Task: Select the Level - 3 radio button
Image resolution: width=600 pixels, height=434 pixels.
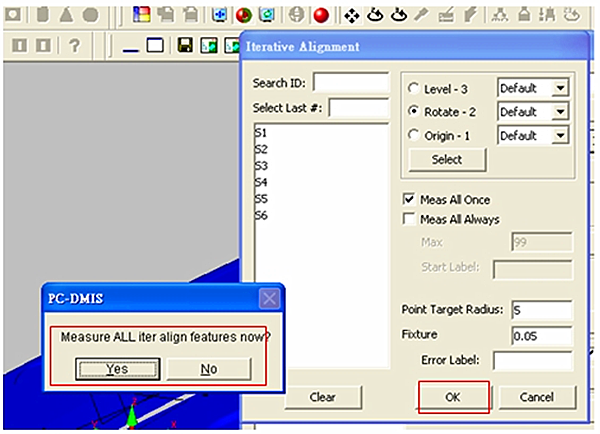Action: (413, 88)
